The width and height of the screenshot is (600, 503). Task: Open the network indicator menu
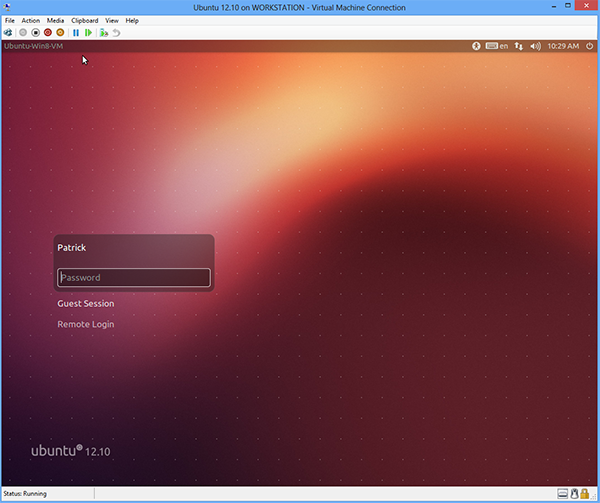coord(518,46)
